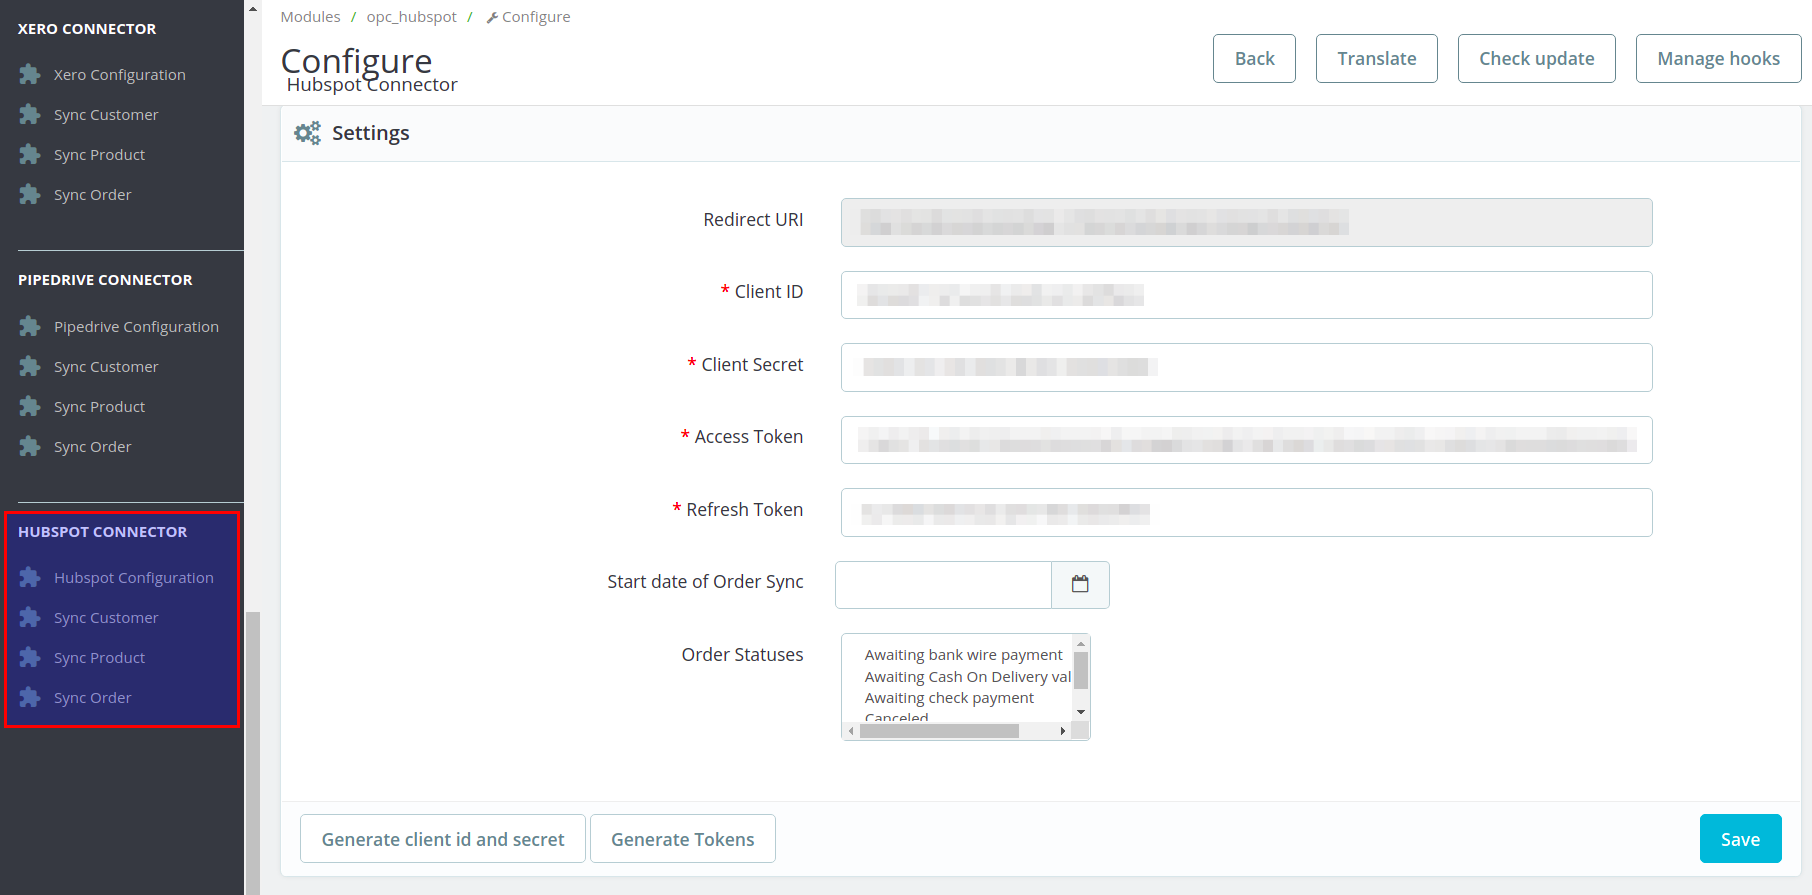Click puzzle icon by Hubspot Sync Customer
Image resolution: width=1812 pixels, height=895 pixels.
coord(30,618)
